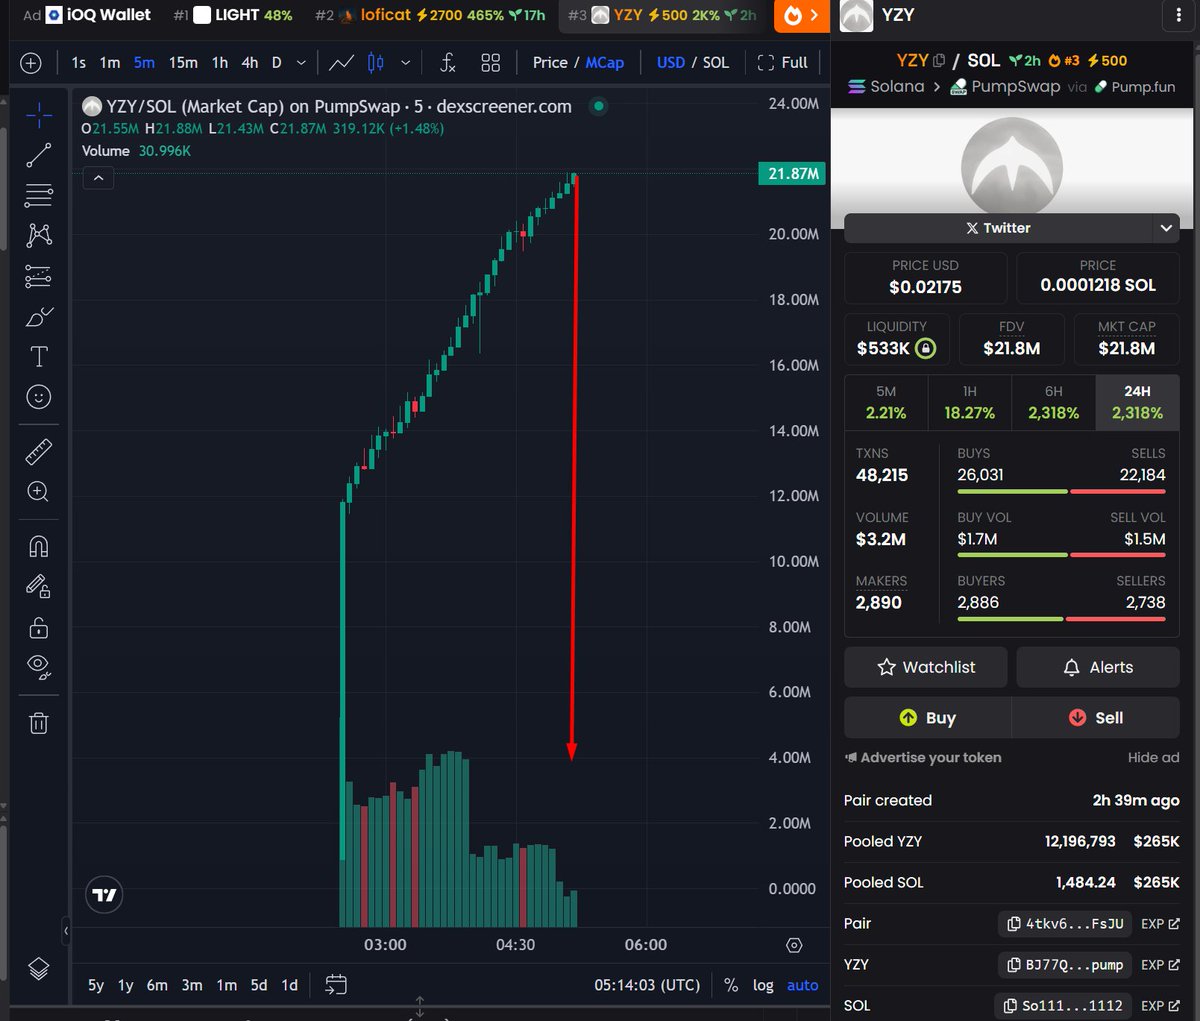Switch to line chart style
Screen dimensions: 1200x1021
coord(341,63)
